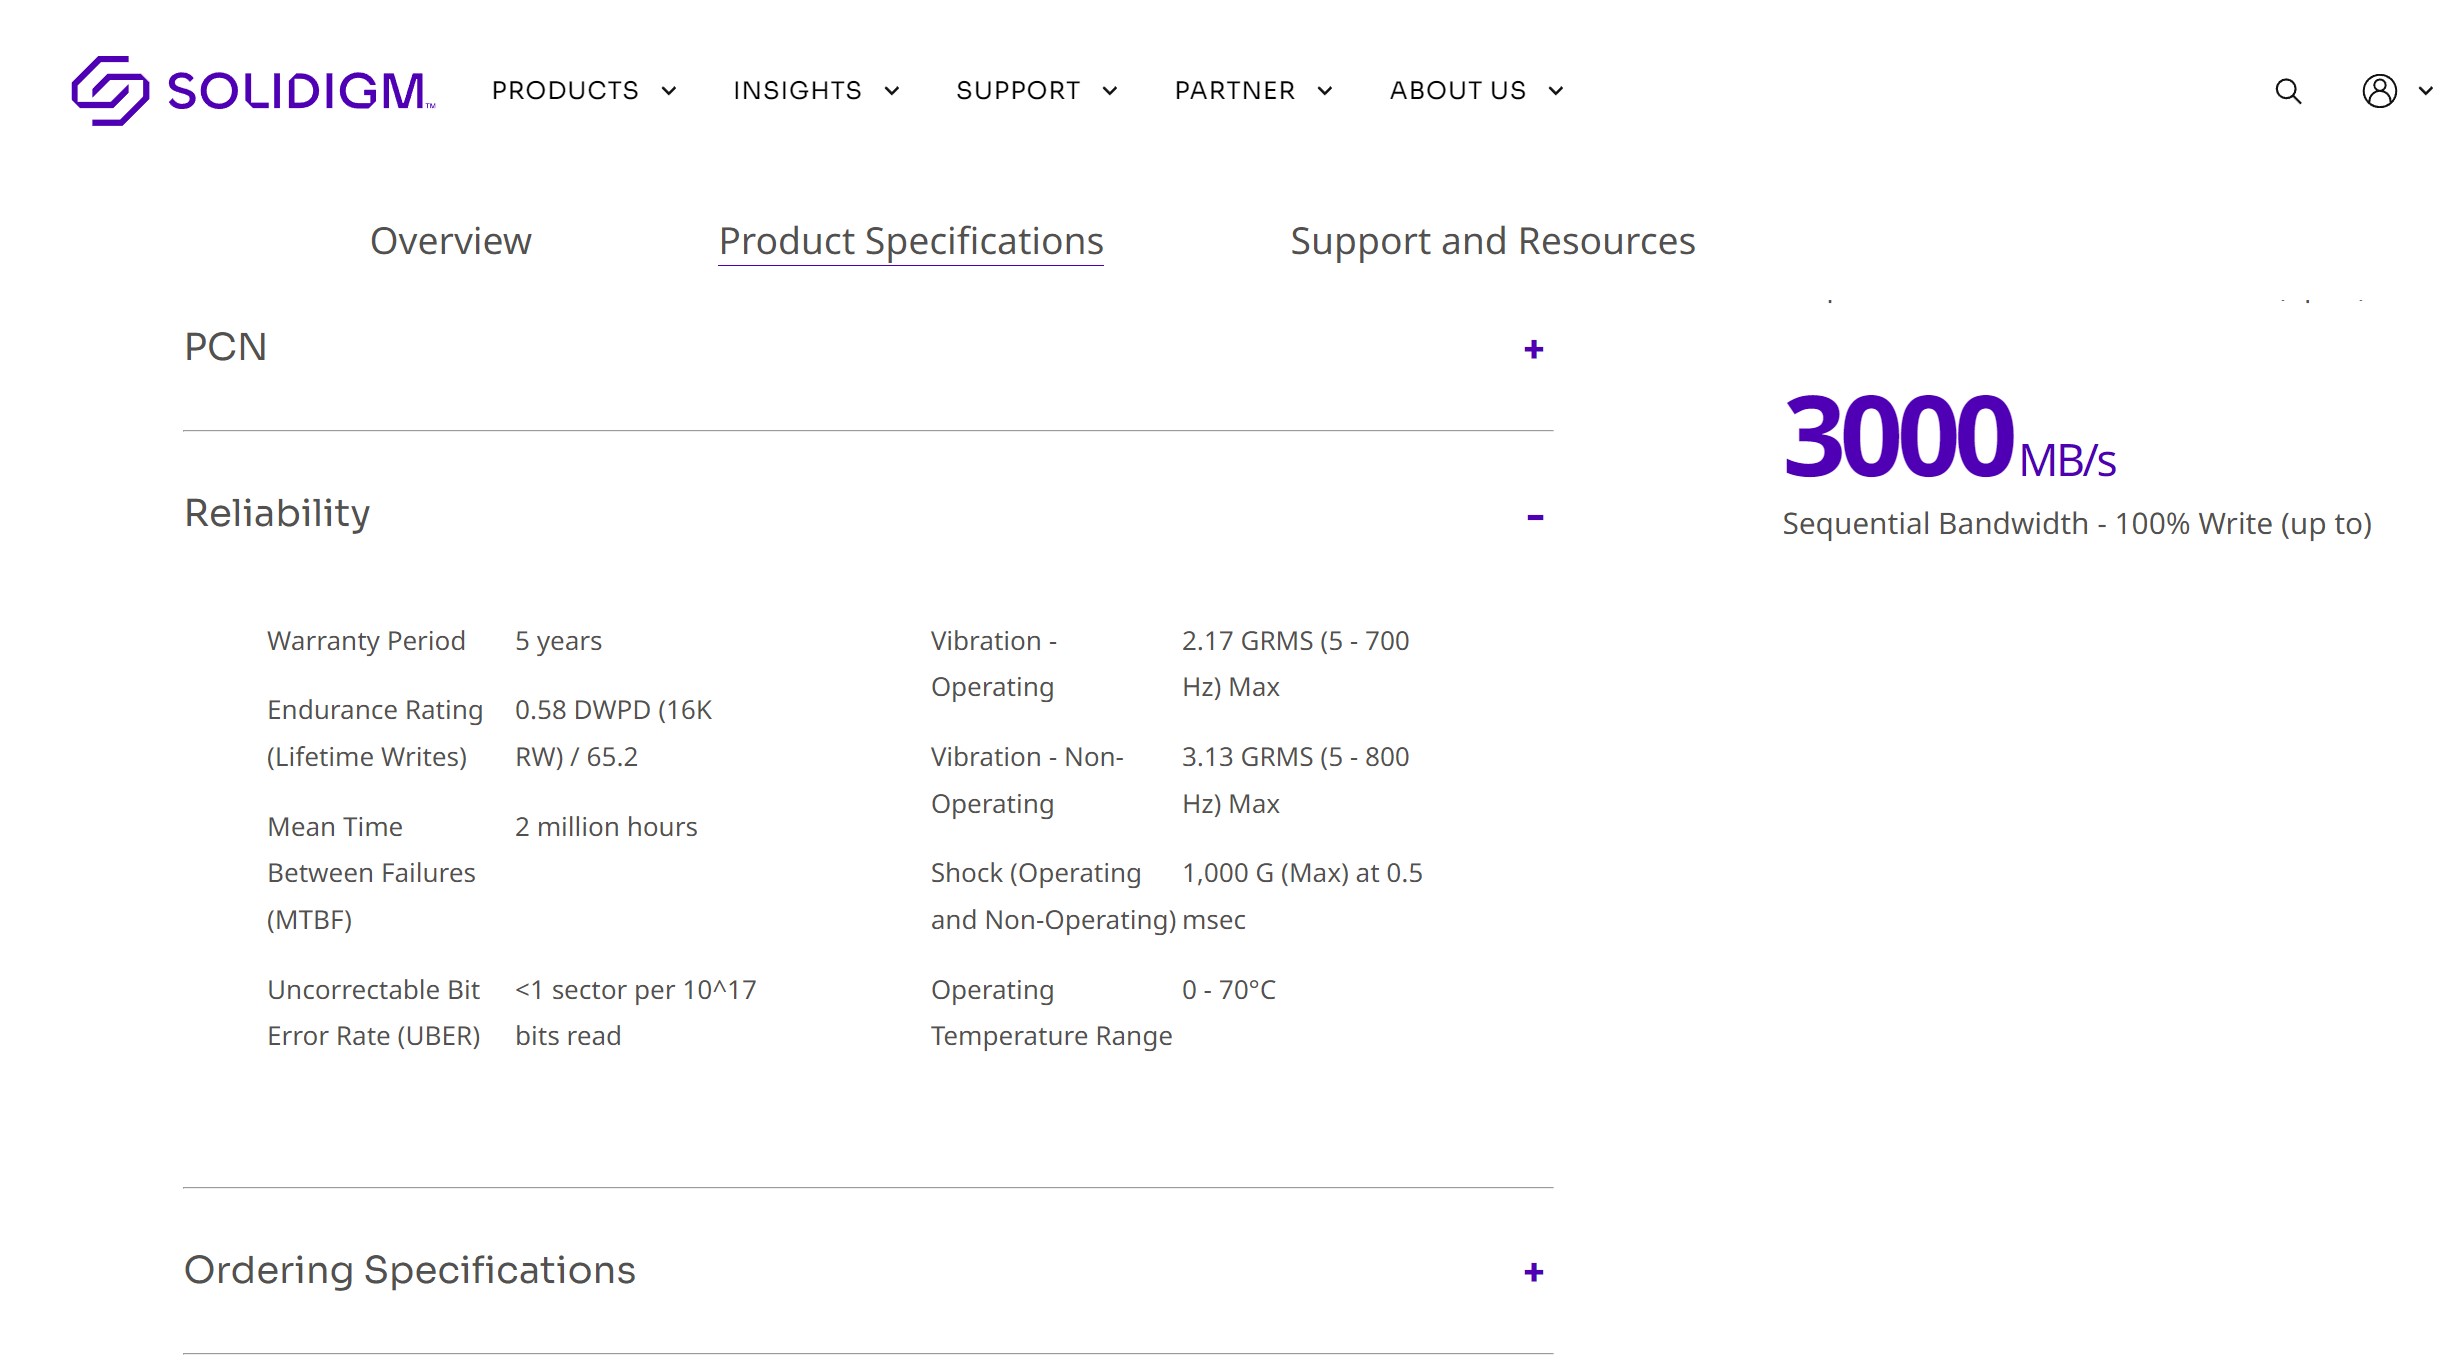The height and width of the screenshot is (1372, 2455).
Task: Click the PCN section heading
Action: pyautogui.click(x=225, y=347)
